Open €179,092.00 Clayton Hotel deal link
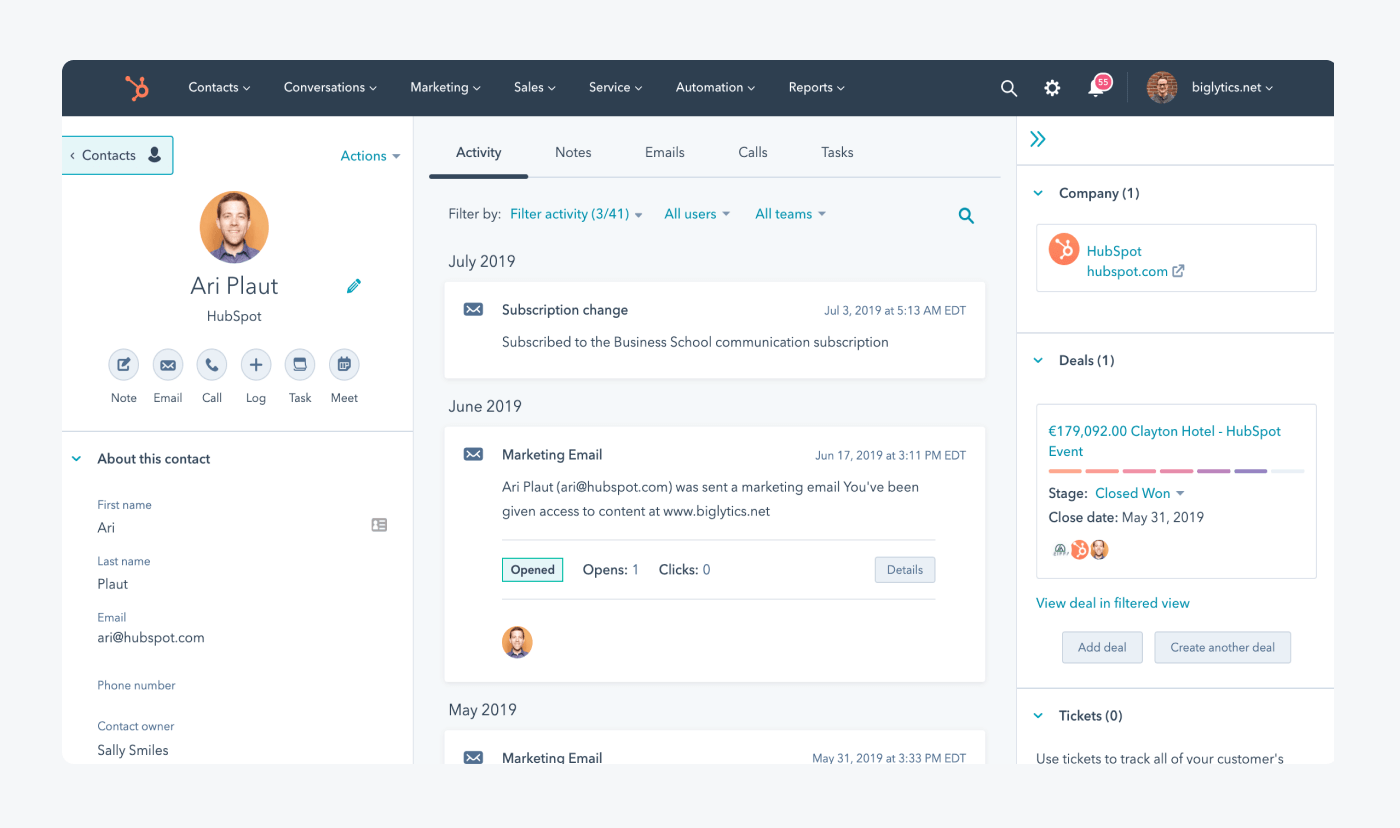This screenshot has width=1400, height=828. (1165, 441)
